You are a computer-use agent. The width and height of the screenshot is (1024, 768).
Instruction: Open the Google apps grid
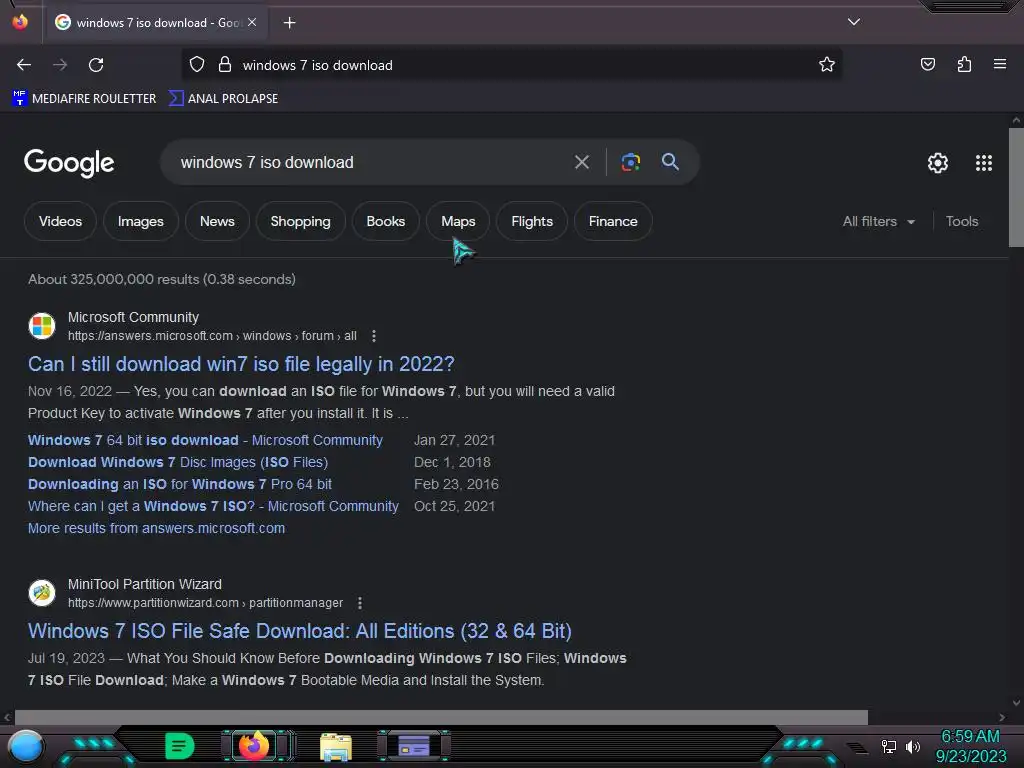click(x=984, y=163)
